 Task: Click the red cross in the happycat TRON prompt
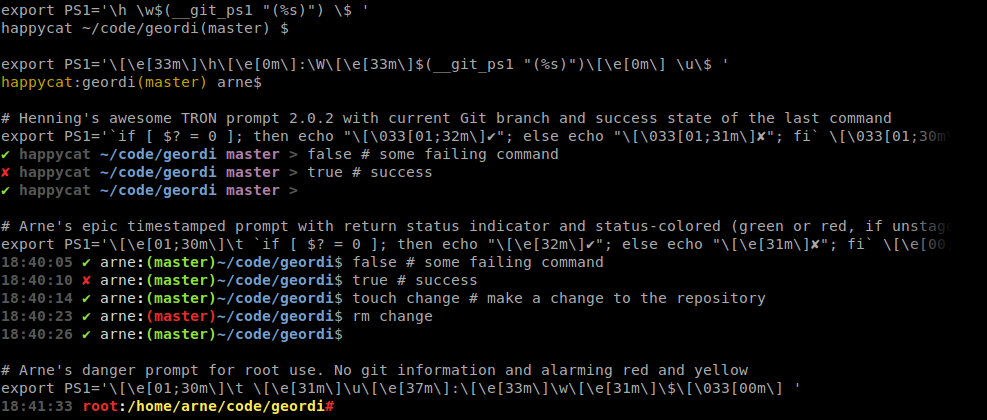click(6, 172)
